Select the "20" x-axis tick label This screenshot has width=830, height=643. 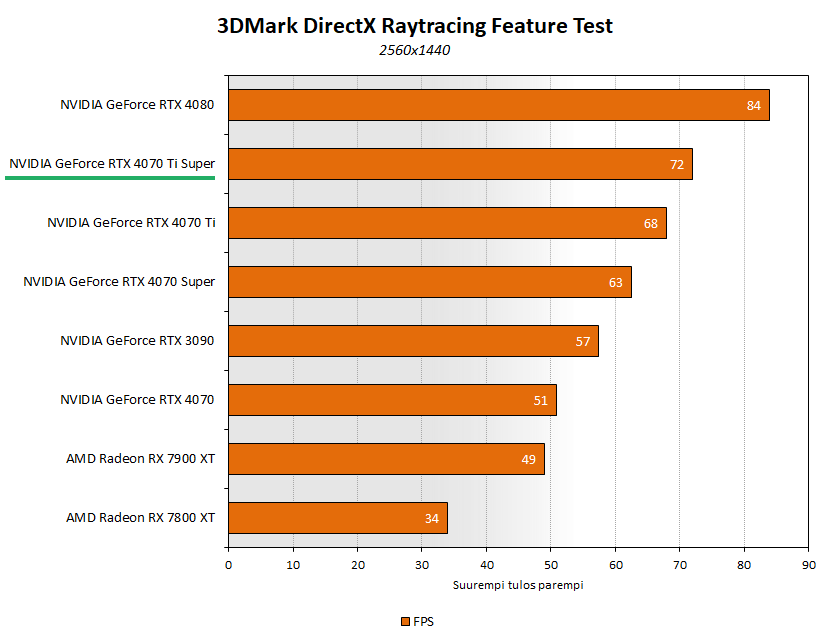pos(358,565)
